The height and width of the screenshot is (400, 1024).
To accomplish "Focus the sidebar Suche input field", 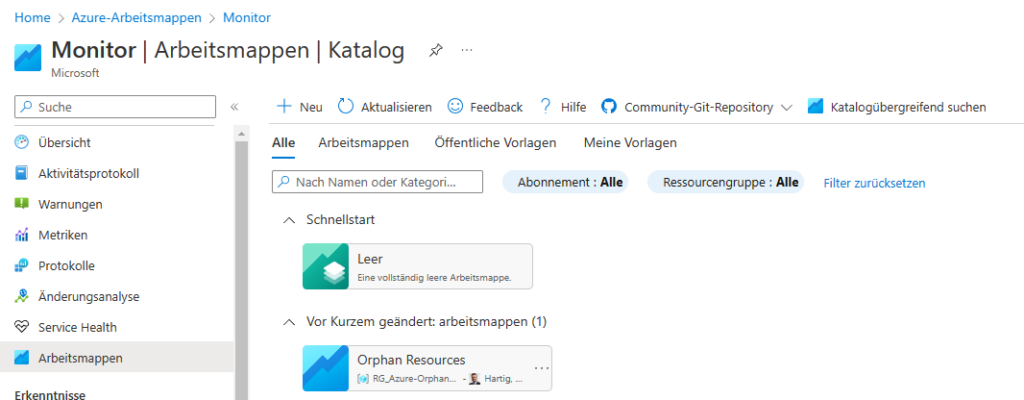I will tap(115, 107).
